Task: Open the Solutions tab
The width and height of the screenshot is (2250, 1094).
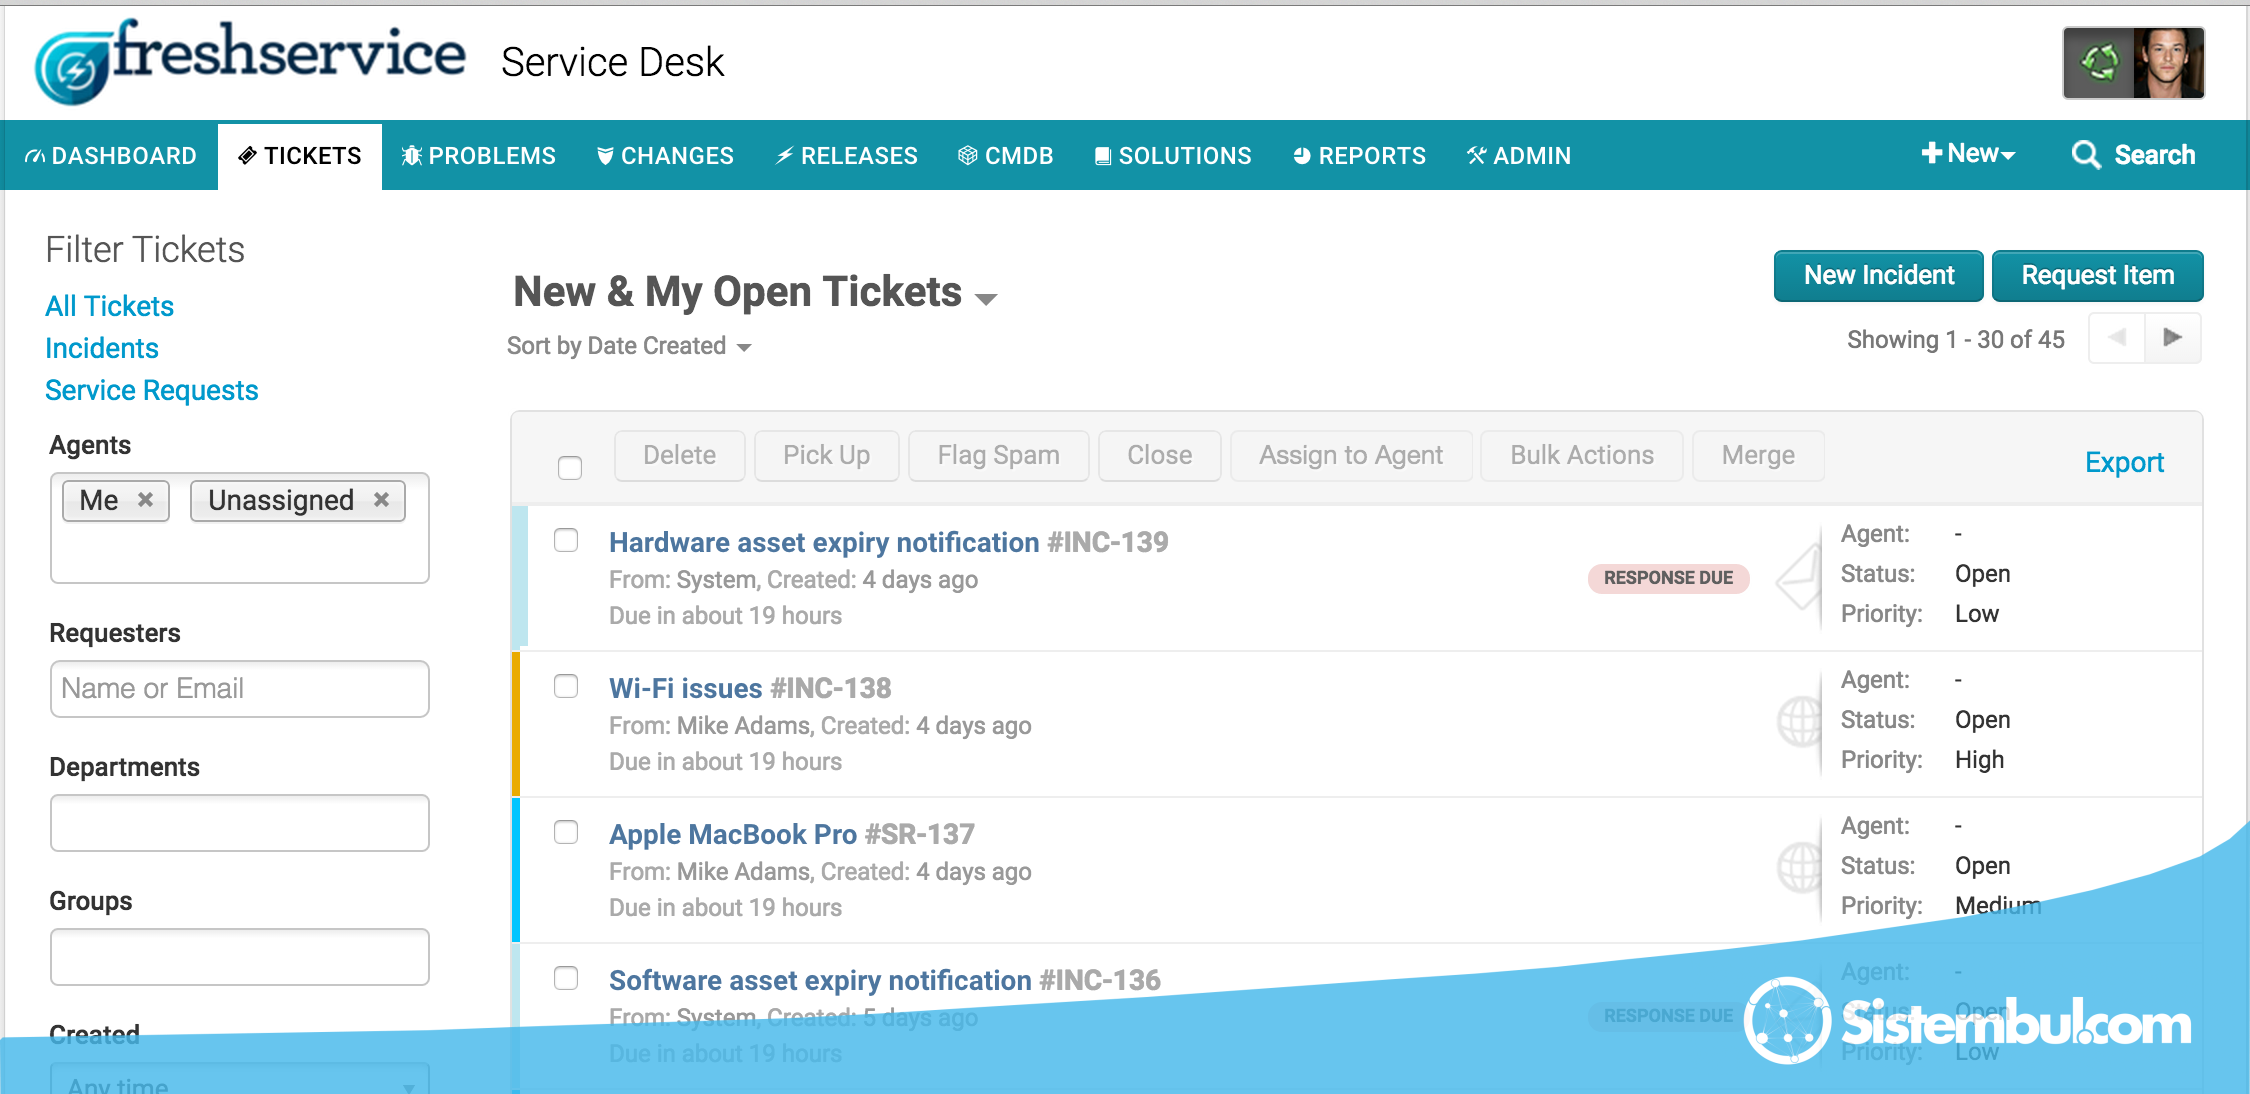Action: [1173, 156]
